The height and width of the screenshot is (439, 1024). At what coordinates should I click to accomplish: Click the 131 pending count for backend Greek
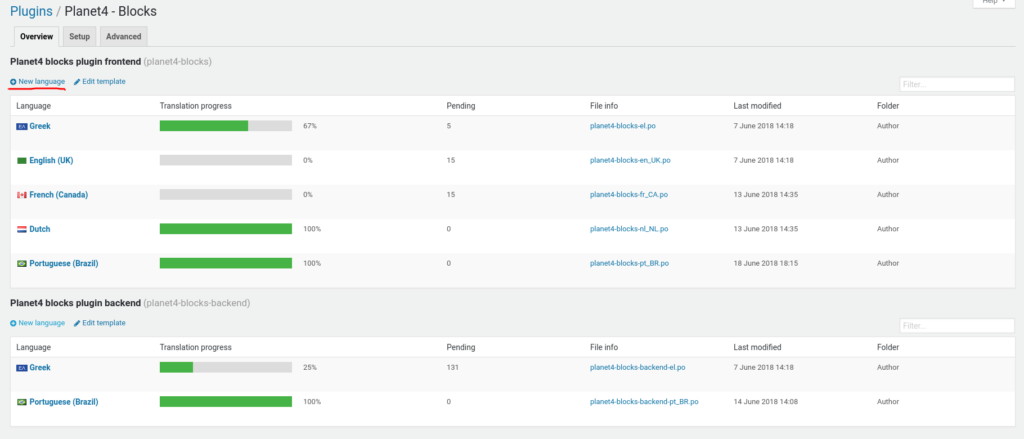tap(453, 367)
